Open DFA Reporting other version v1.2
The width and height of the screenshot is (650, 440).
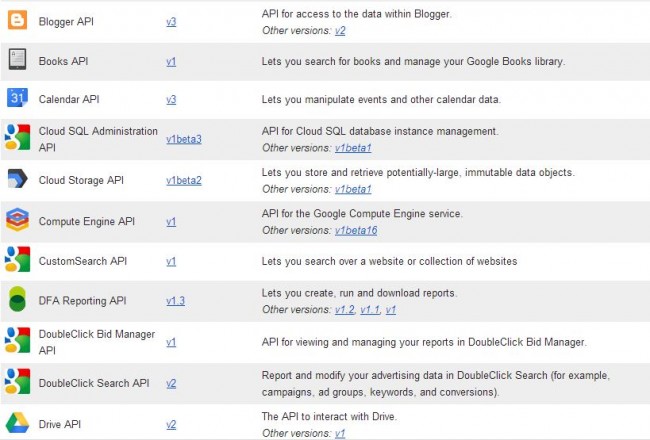click(345, 310)
